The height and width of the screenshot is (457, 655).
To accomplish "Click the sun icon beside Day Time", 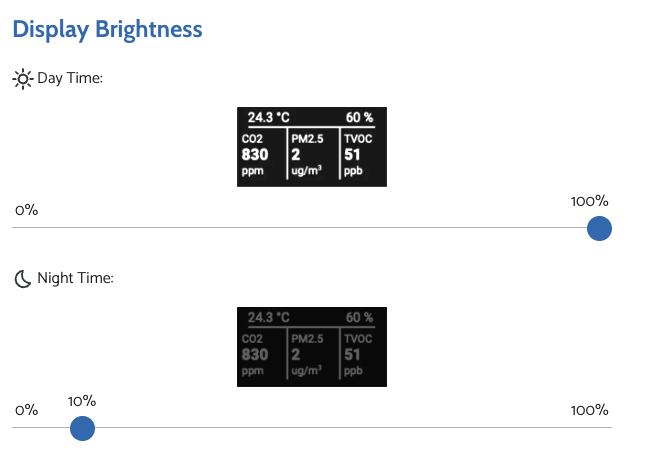I will [x=22, y=78].
